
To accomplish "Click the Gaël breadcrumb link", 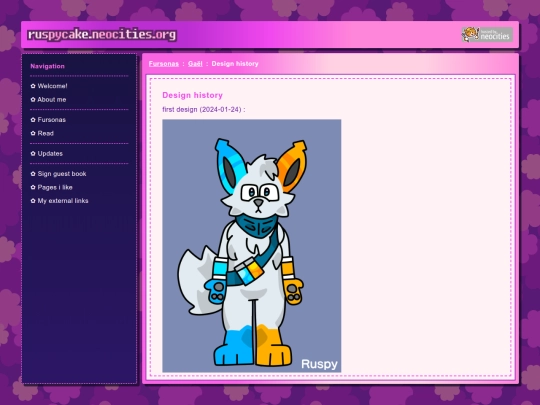I will pos(195,64).
